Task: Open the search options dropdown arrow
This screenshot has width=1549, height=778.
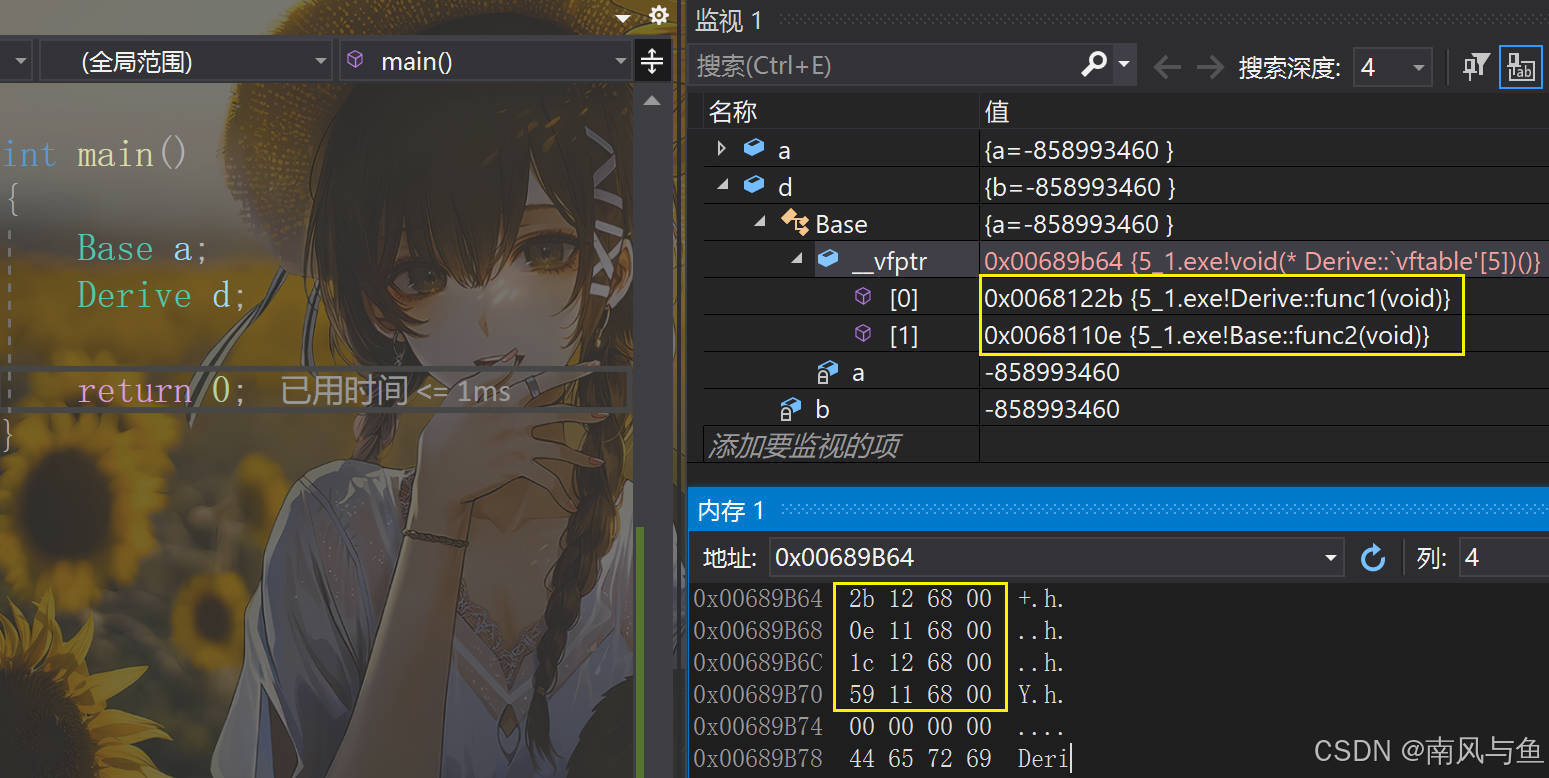Action: (x=1125, y=65)
